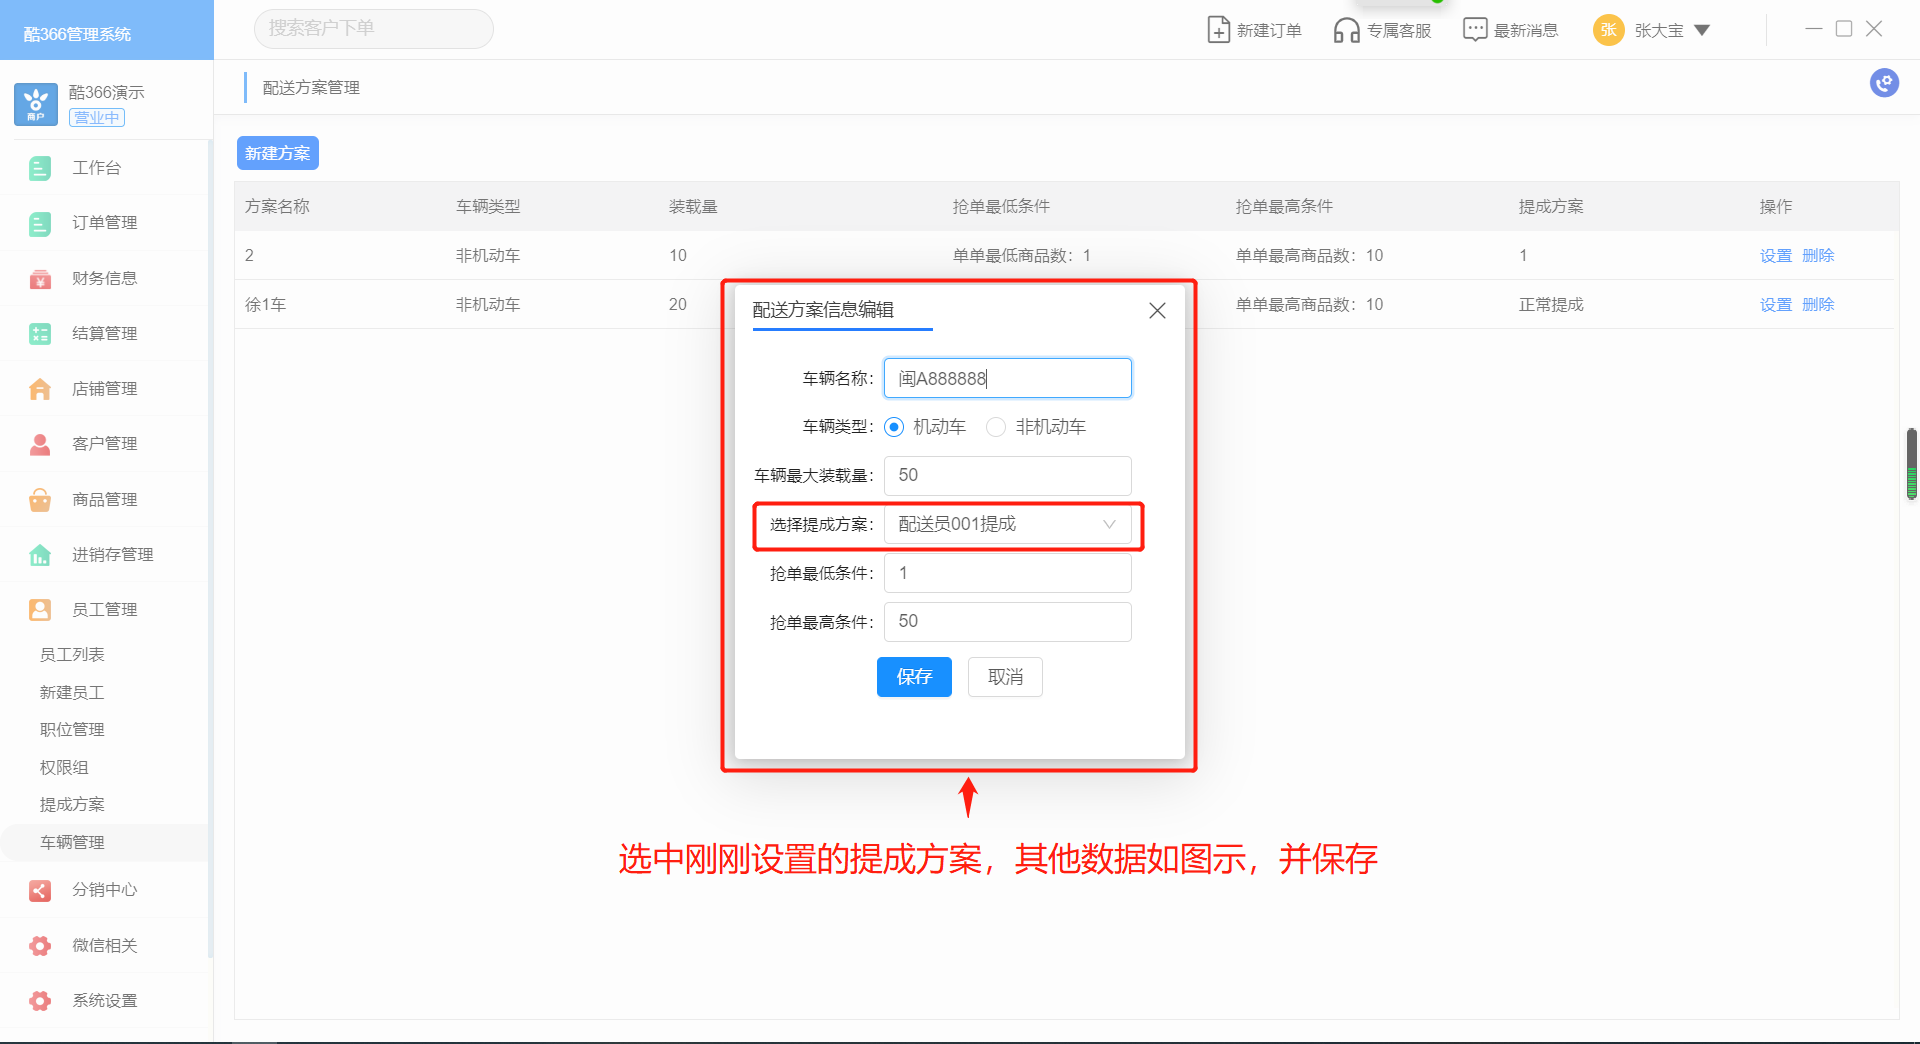
Task: Open dedicated customer service headset icon
Action: (x=1346, y=30)
